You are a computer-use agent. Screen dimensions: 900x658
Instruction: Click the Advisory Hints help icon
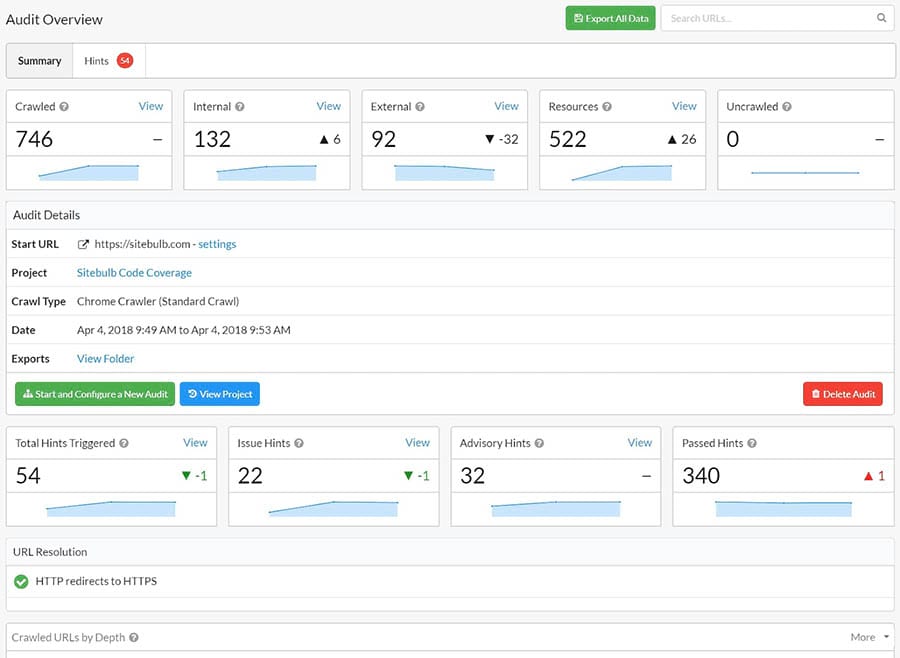pyautogui.click(x=538, y=443)
